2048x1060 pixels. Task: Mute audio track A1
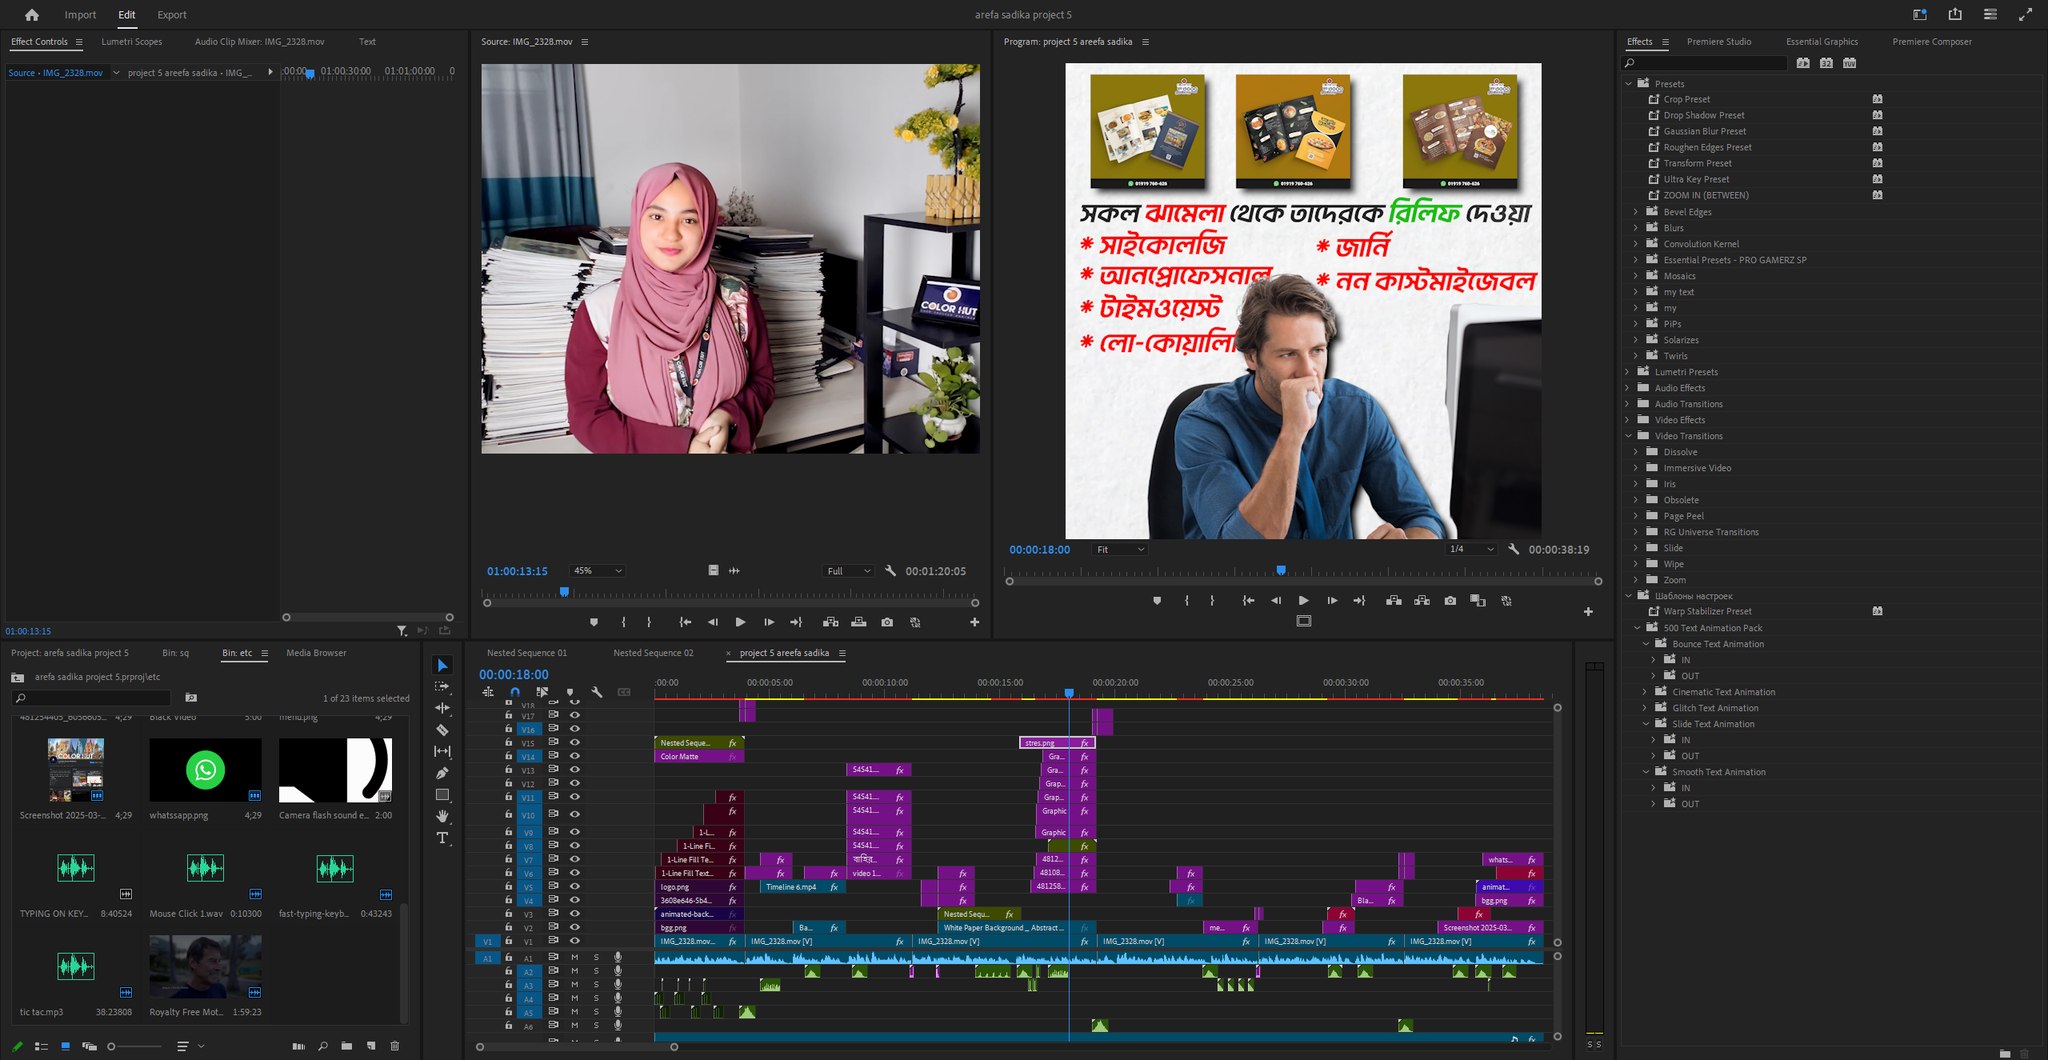[575, 957]
